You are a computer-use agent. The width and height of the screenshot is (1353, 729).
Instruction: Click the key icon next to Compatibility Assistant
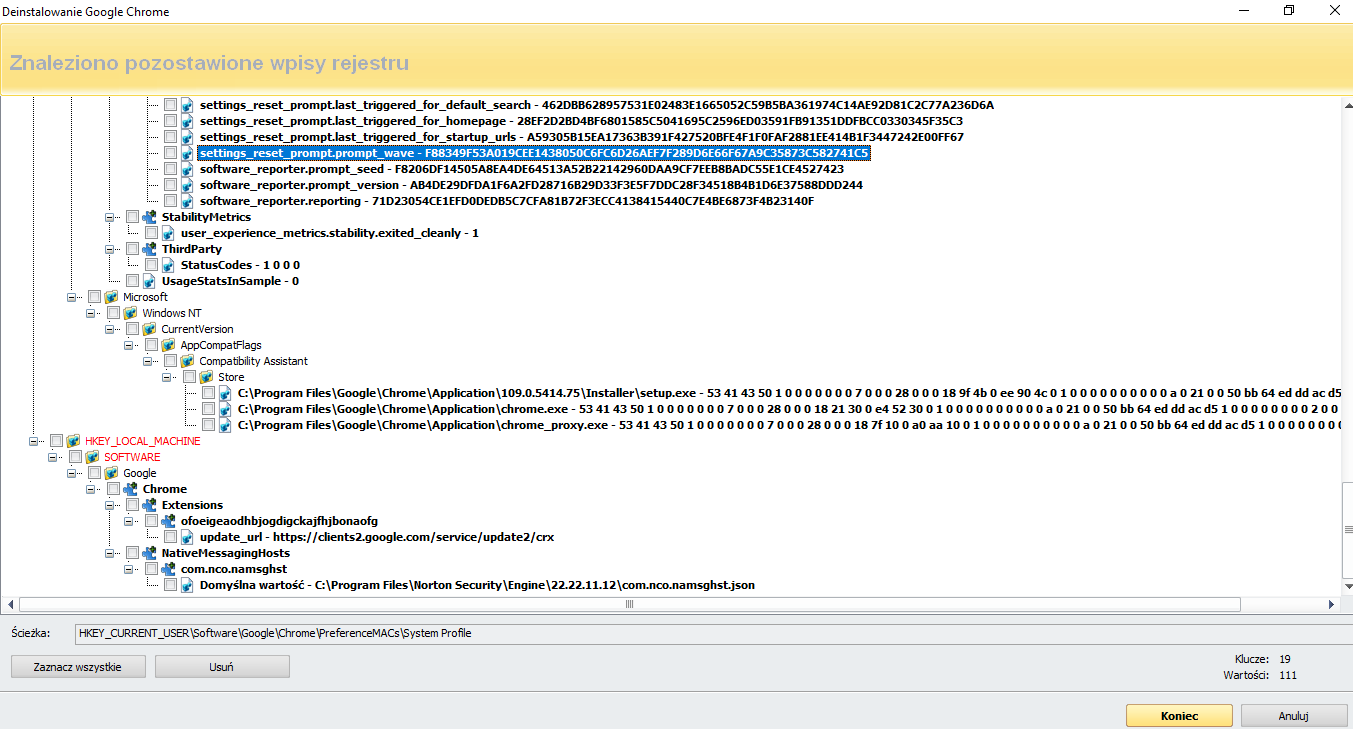click(188, 361)
